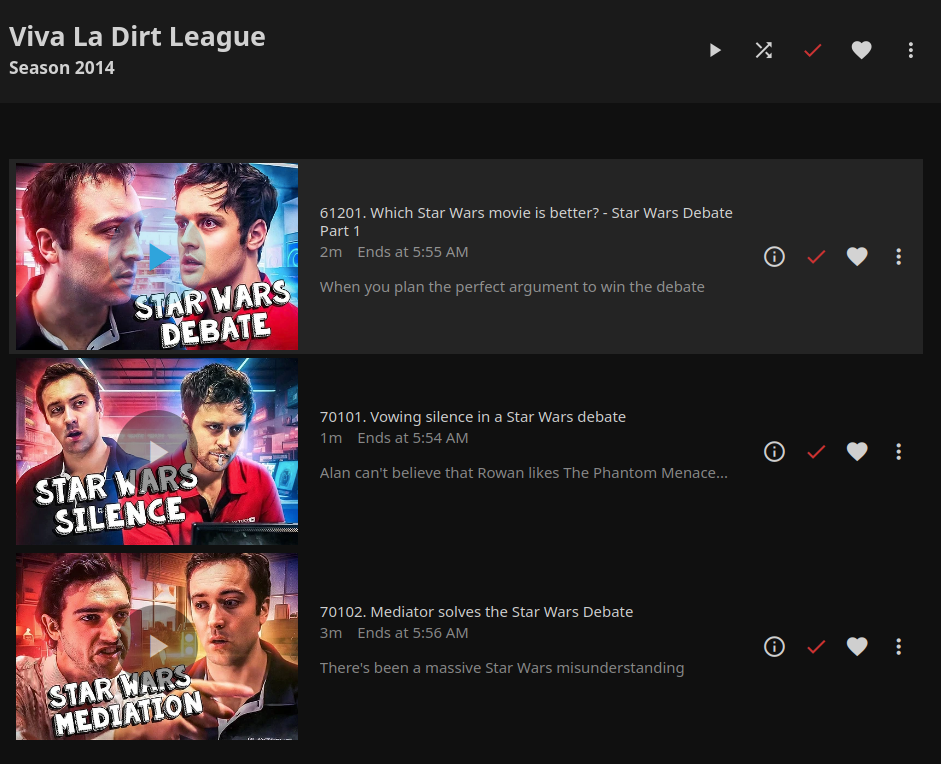Show info for episode 70102
The width and height of the screenshot is (941, 764).
[774, 646]
